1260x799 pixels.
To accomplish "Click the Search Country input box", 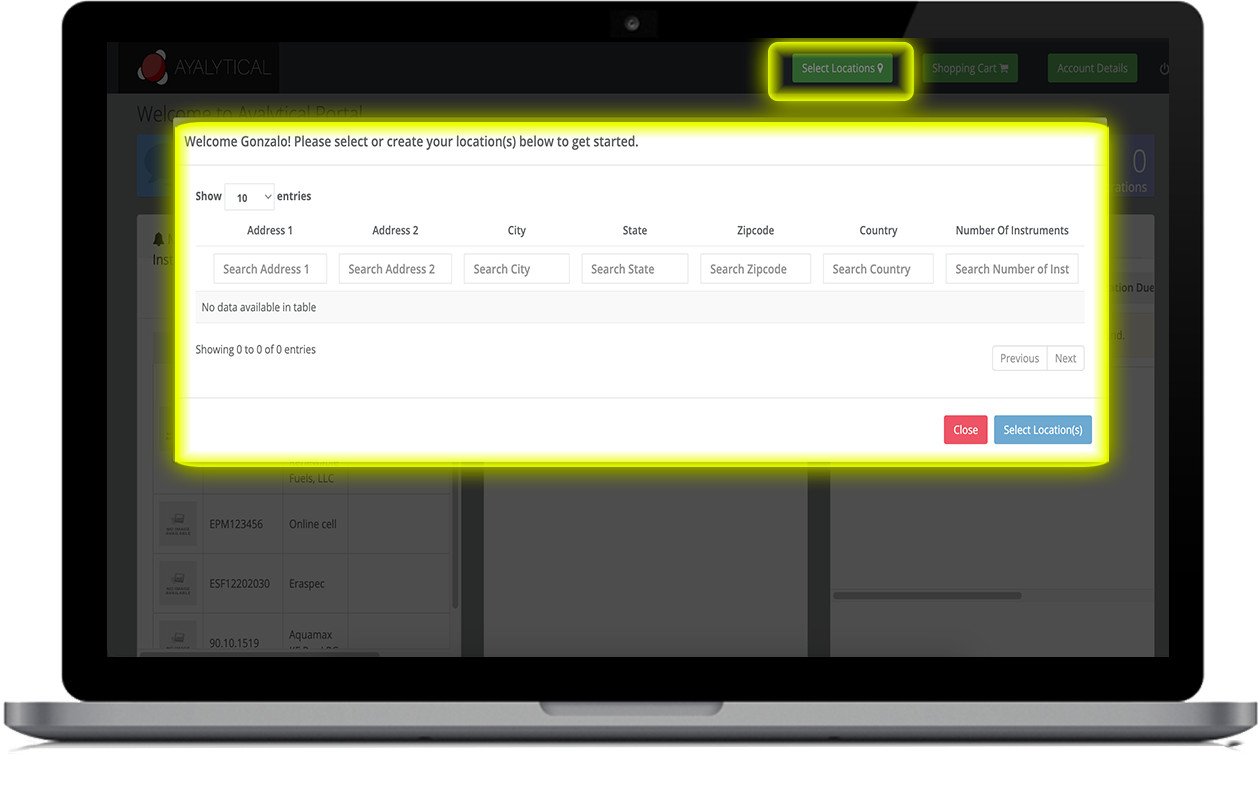I will (x=877, y=269).
